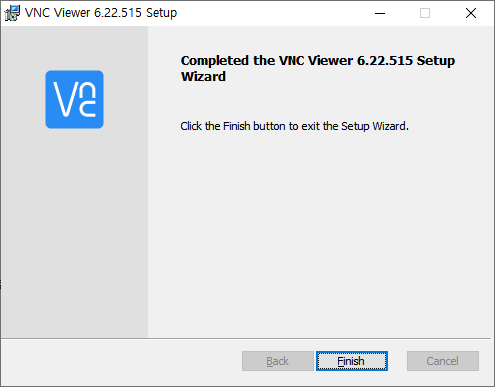Click the disabled Cancel button
The image size is (495, 387).
pos(443,361)
